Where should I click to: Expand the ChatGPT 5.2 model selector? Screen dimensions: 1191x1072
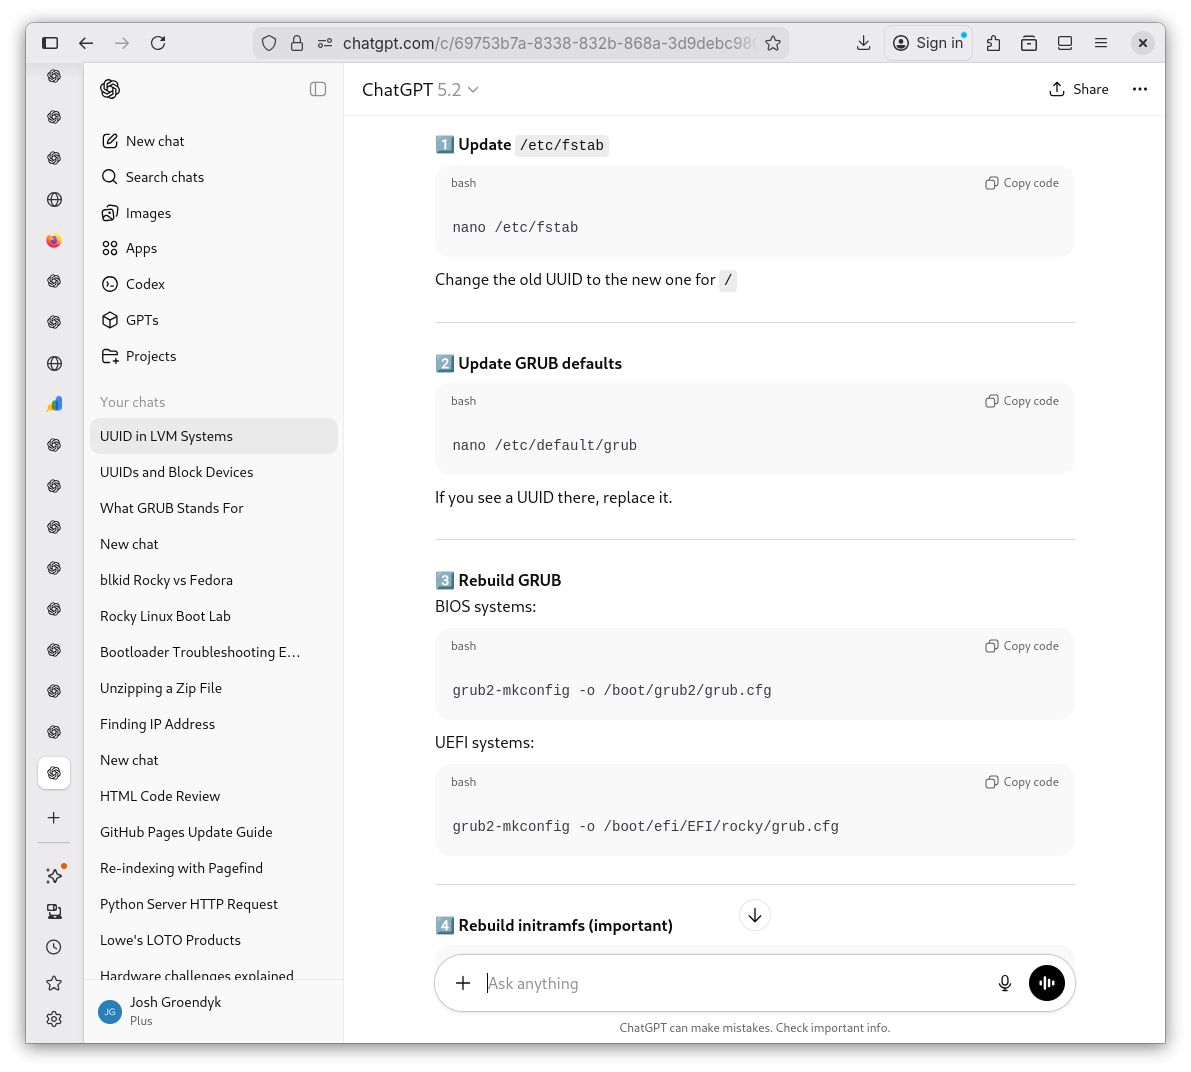click(420, 90)
